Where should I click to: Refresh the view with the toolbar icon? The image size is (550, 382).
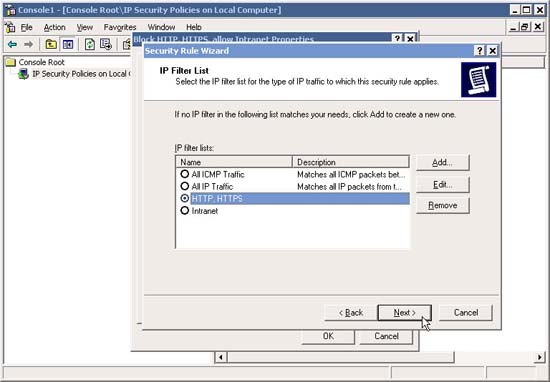pyautogui.click(x=90, y=45)
